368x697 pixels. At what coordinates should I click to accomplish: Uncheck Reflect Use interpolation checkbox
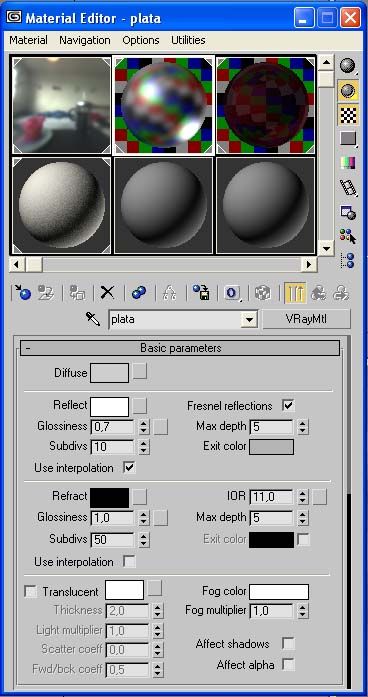click(129, 468)
